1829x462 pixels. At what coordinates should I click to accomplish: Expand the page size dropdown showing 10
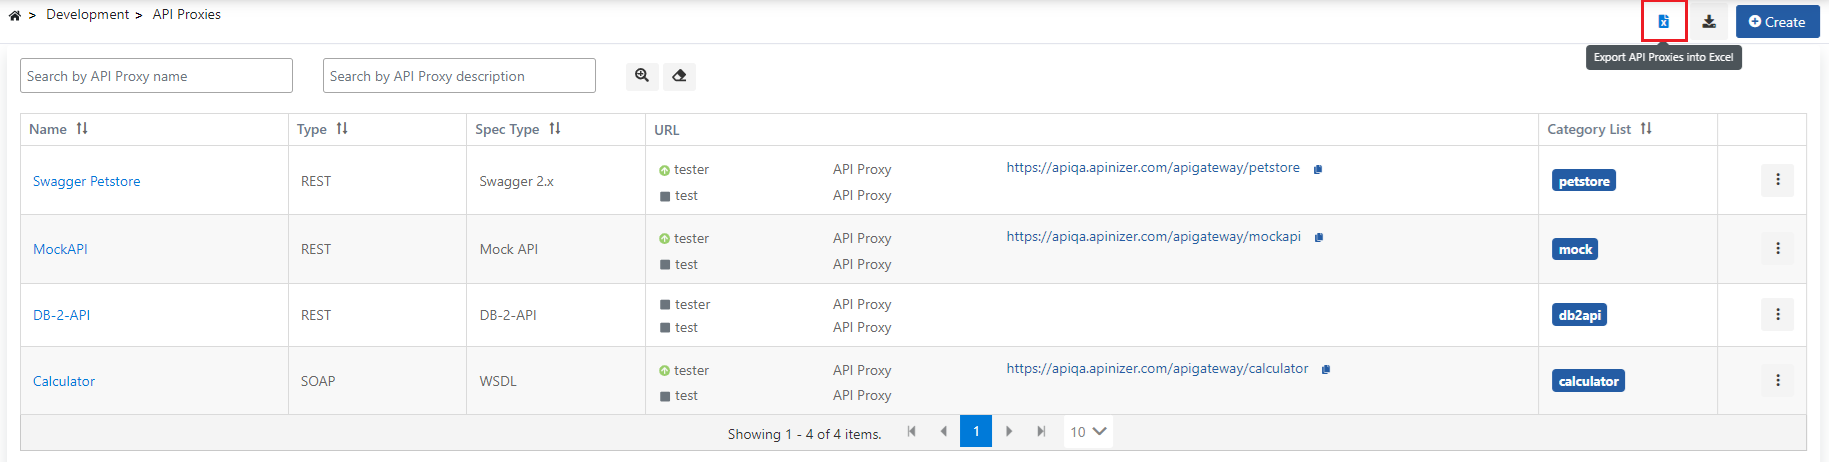click(1088, 432)
